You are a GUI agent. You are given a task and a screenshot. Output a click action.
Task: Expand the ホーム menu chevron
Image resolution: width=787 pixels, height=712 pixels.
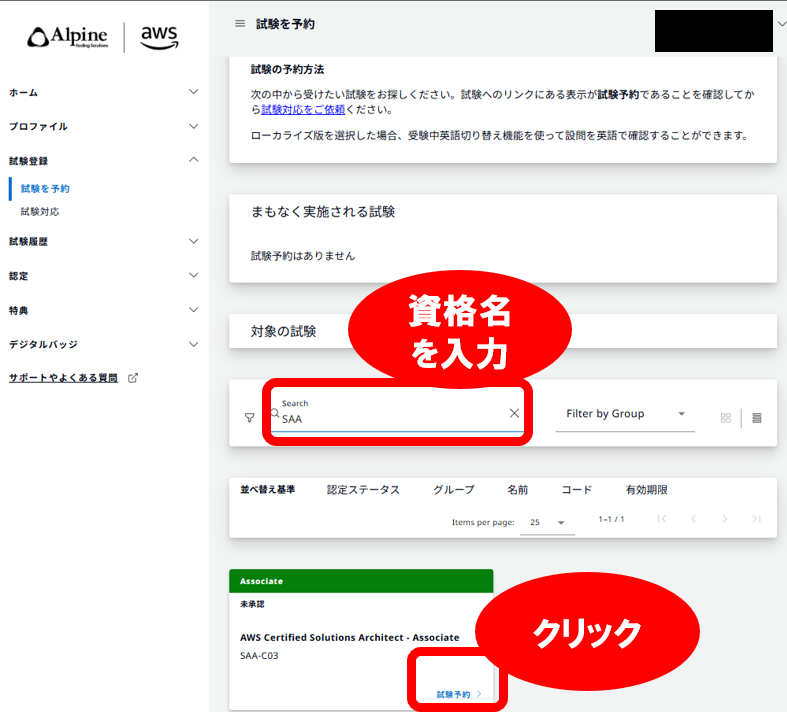point(193,92)
